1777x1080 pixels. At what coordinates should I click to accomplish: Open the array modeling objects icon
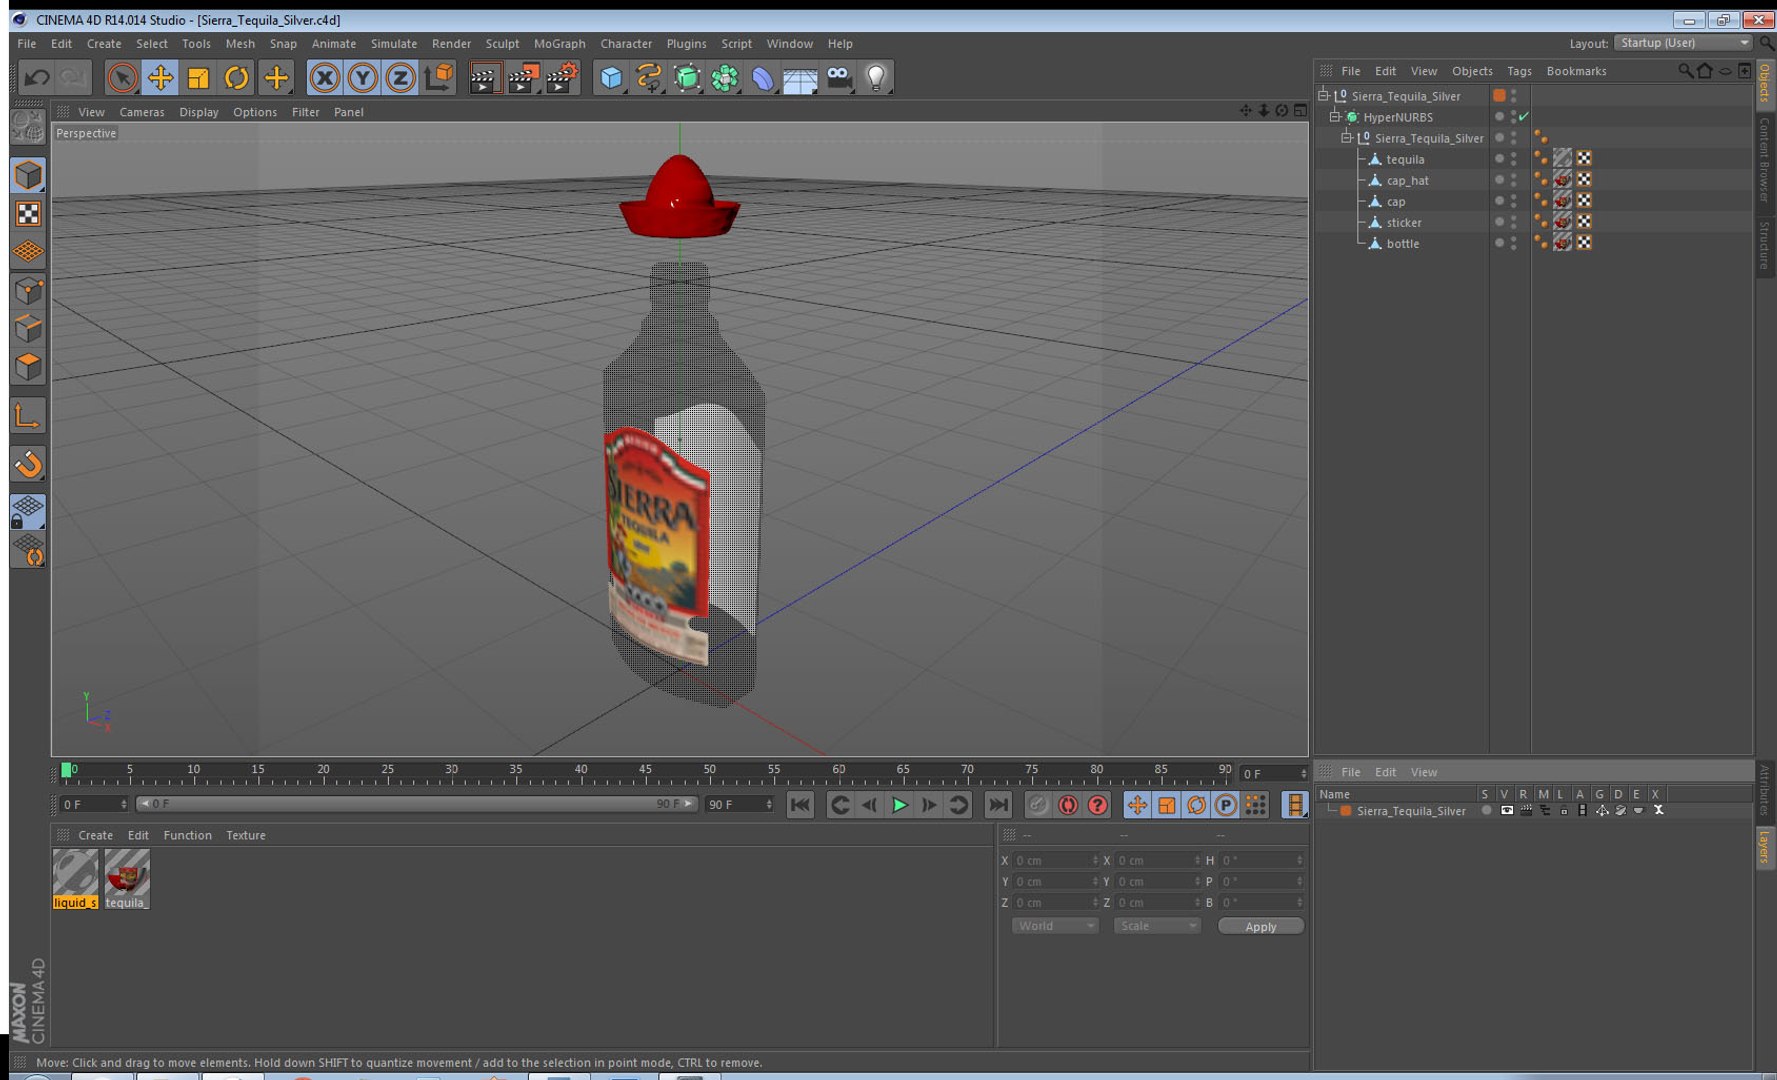pos(725,77)
